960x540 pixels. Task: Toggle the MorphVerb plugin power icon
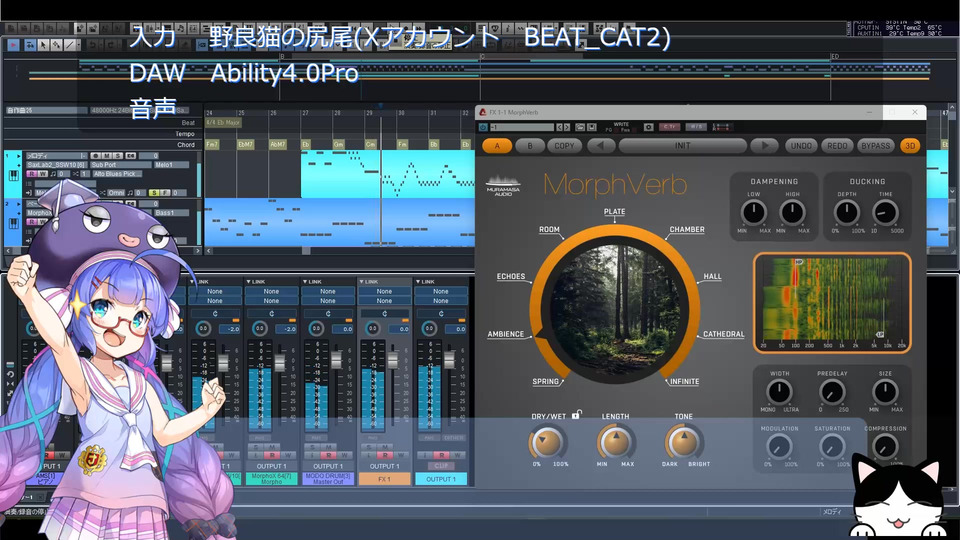click(x=483, y=127)
